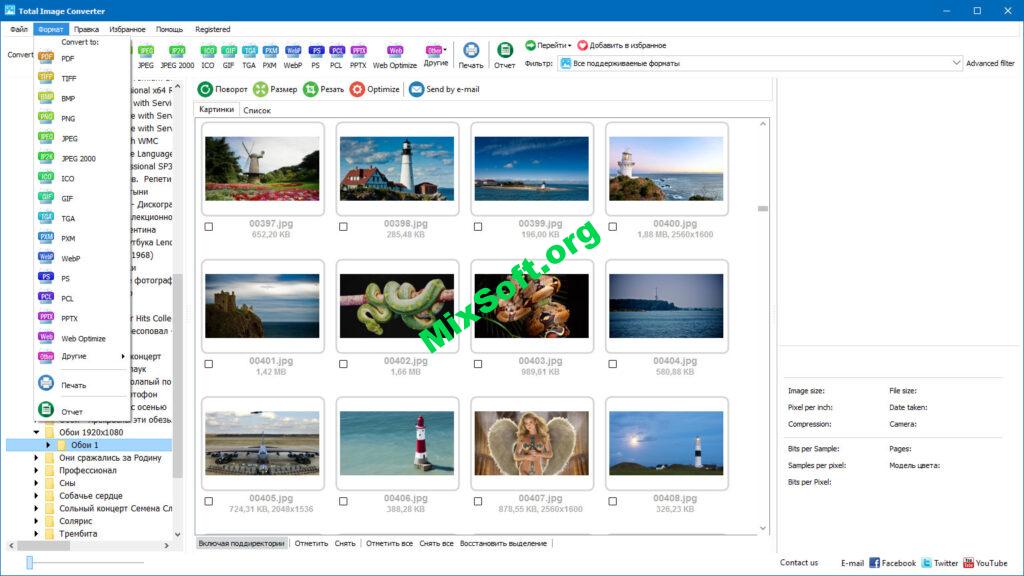Select Отчет in the Format menu
Screen dimensions: 1024x576
[x=82, y=411]
